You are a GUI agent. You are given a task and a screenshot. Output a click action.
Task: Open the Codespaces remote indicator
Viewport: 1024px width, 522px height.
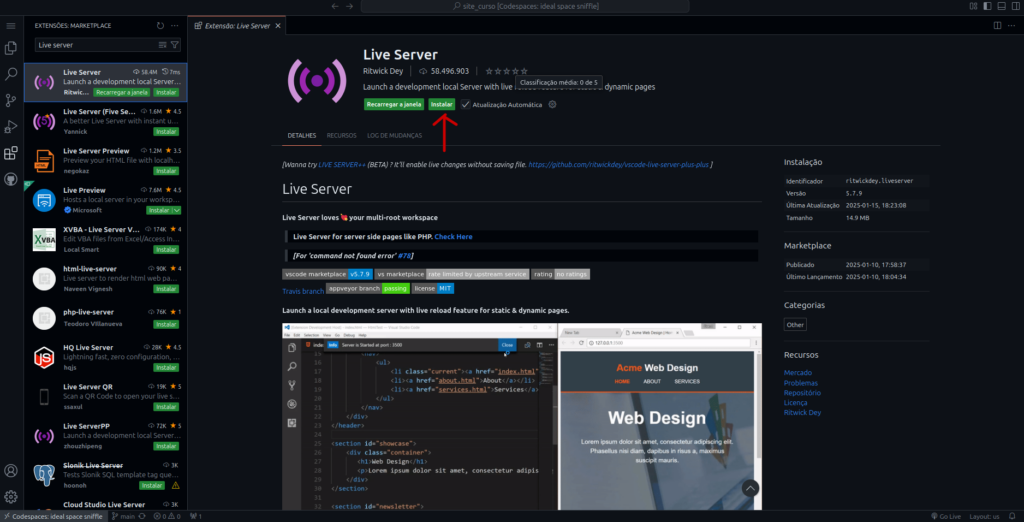pyautogui.click(x=52, y=516)
